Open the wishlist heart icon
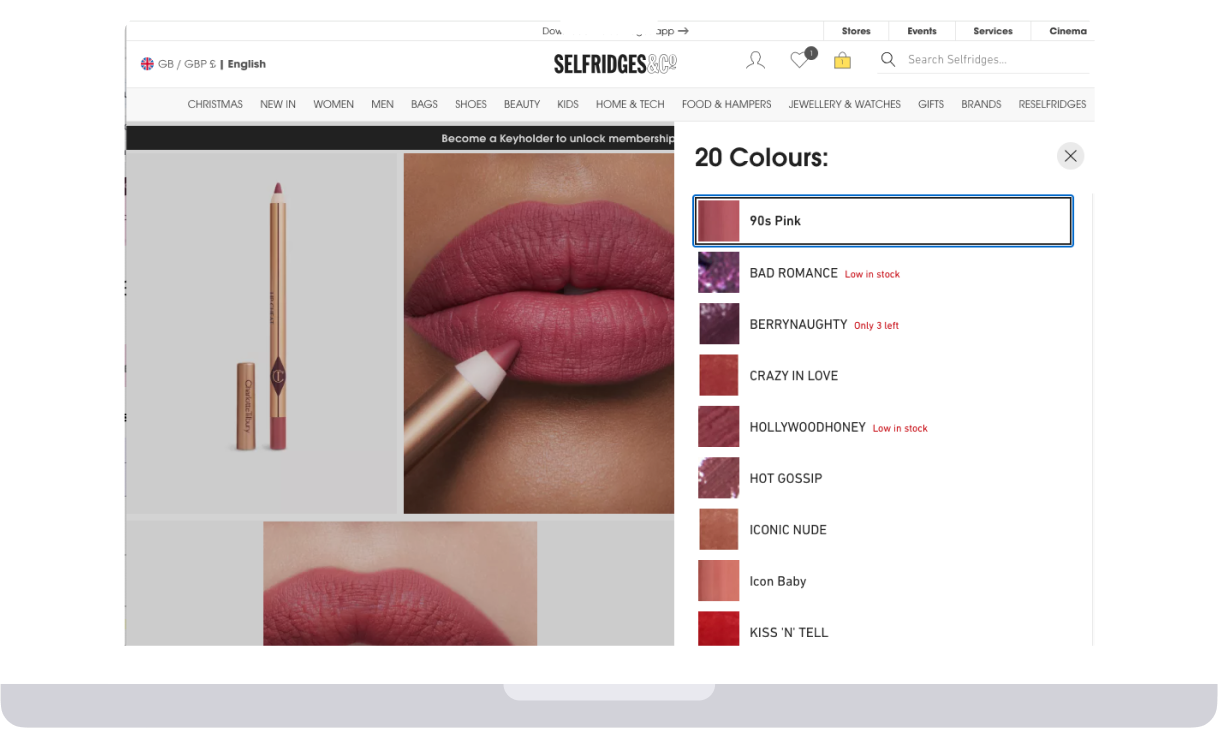 [800, 60]
